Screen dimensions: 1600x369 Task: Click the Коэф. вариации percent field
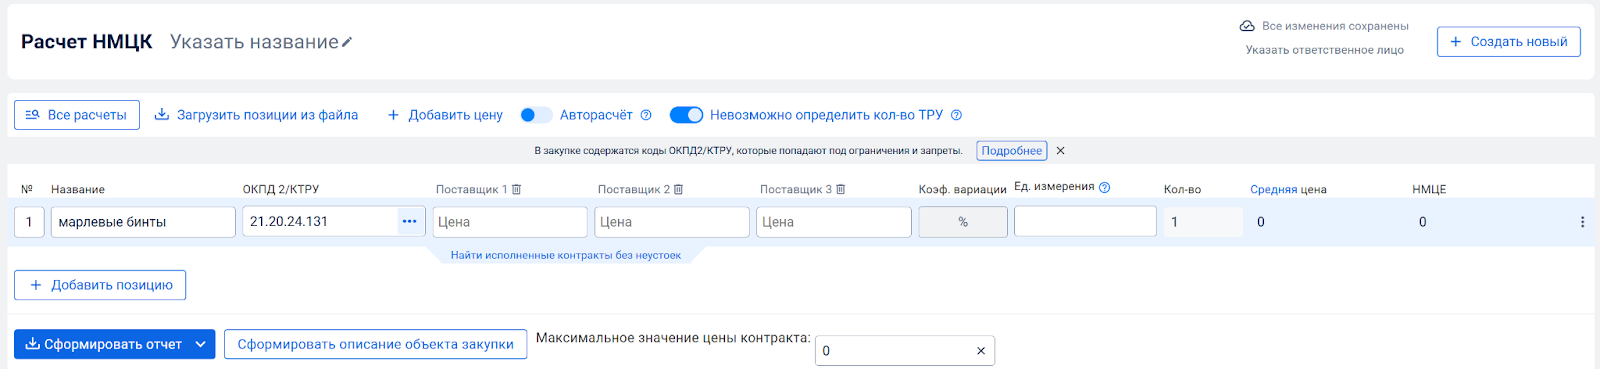click(x=963, y=222)
